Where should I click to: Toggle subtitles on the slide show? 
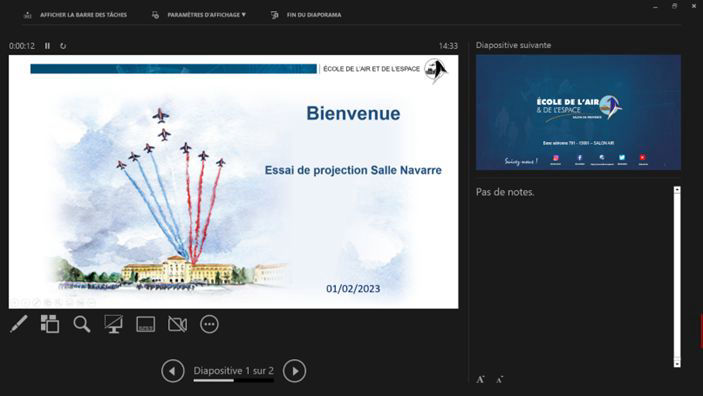tap(146, 324)
